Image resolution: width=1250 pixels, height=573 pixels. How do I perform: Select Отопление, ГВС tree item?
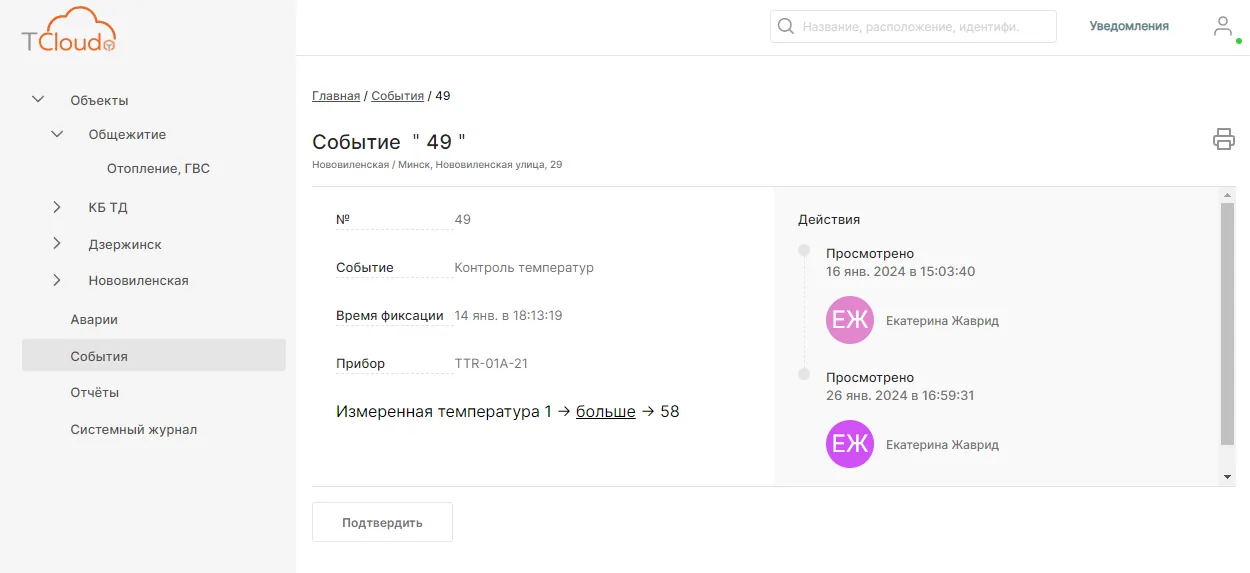pyautogui.click(x=158, y=169)
